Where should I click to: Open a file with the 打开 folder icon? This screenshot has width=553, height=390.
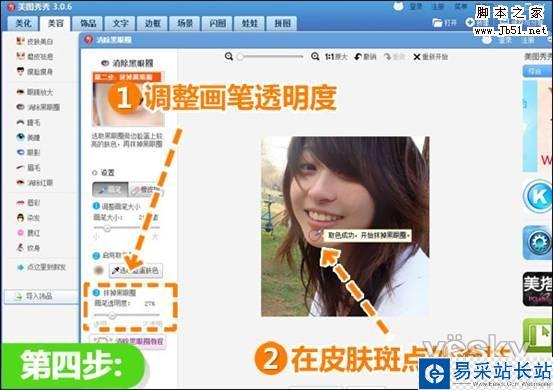pyautogui.click(x=444, y=23)
